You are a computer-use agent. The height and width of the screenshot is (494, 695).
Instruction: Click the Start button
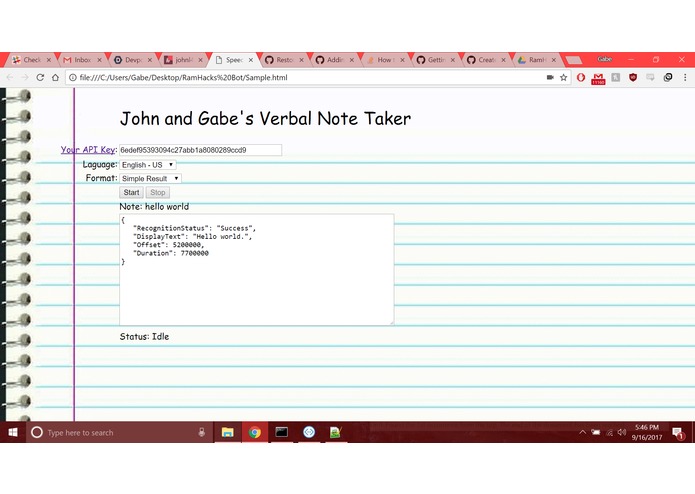[131, 192]
